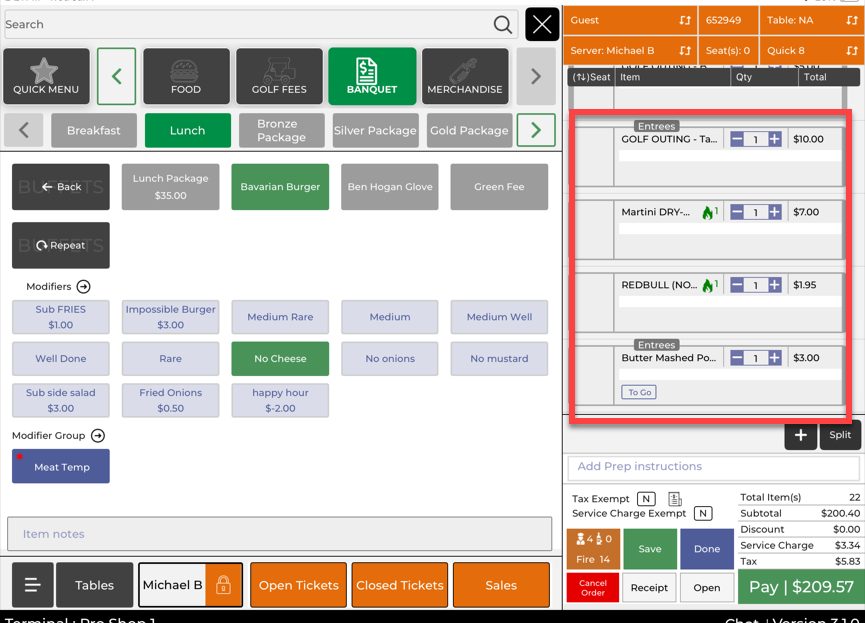Open the hamburger menu at bottom left
The width and height of the screenshot is (865, 623).
(32, 585)
